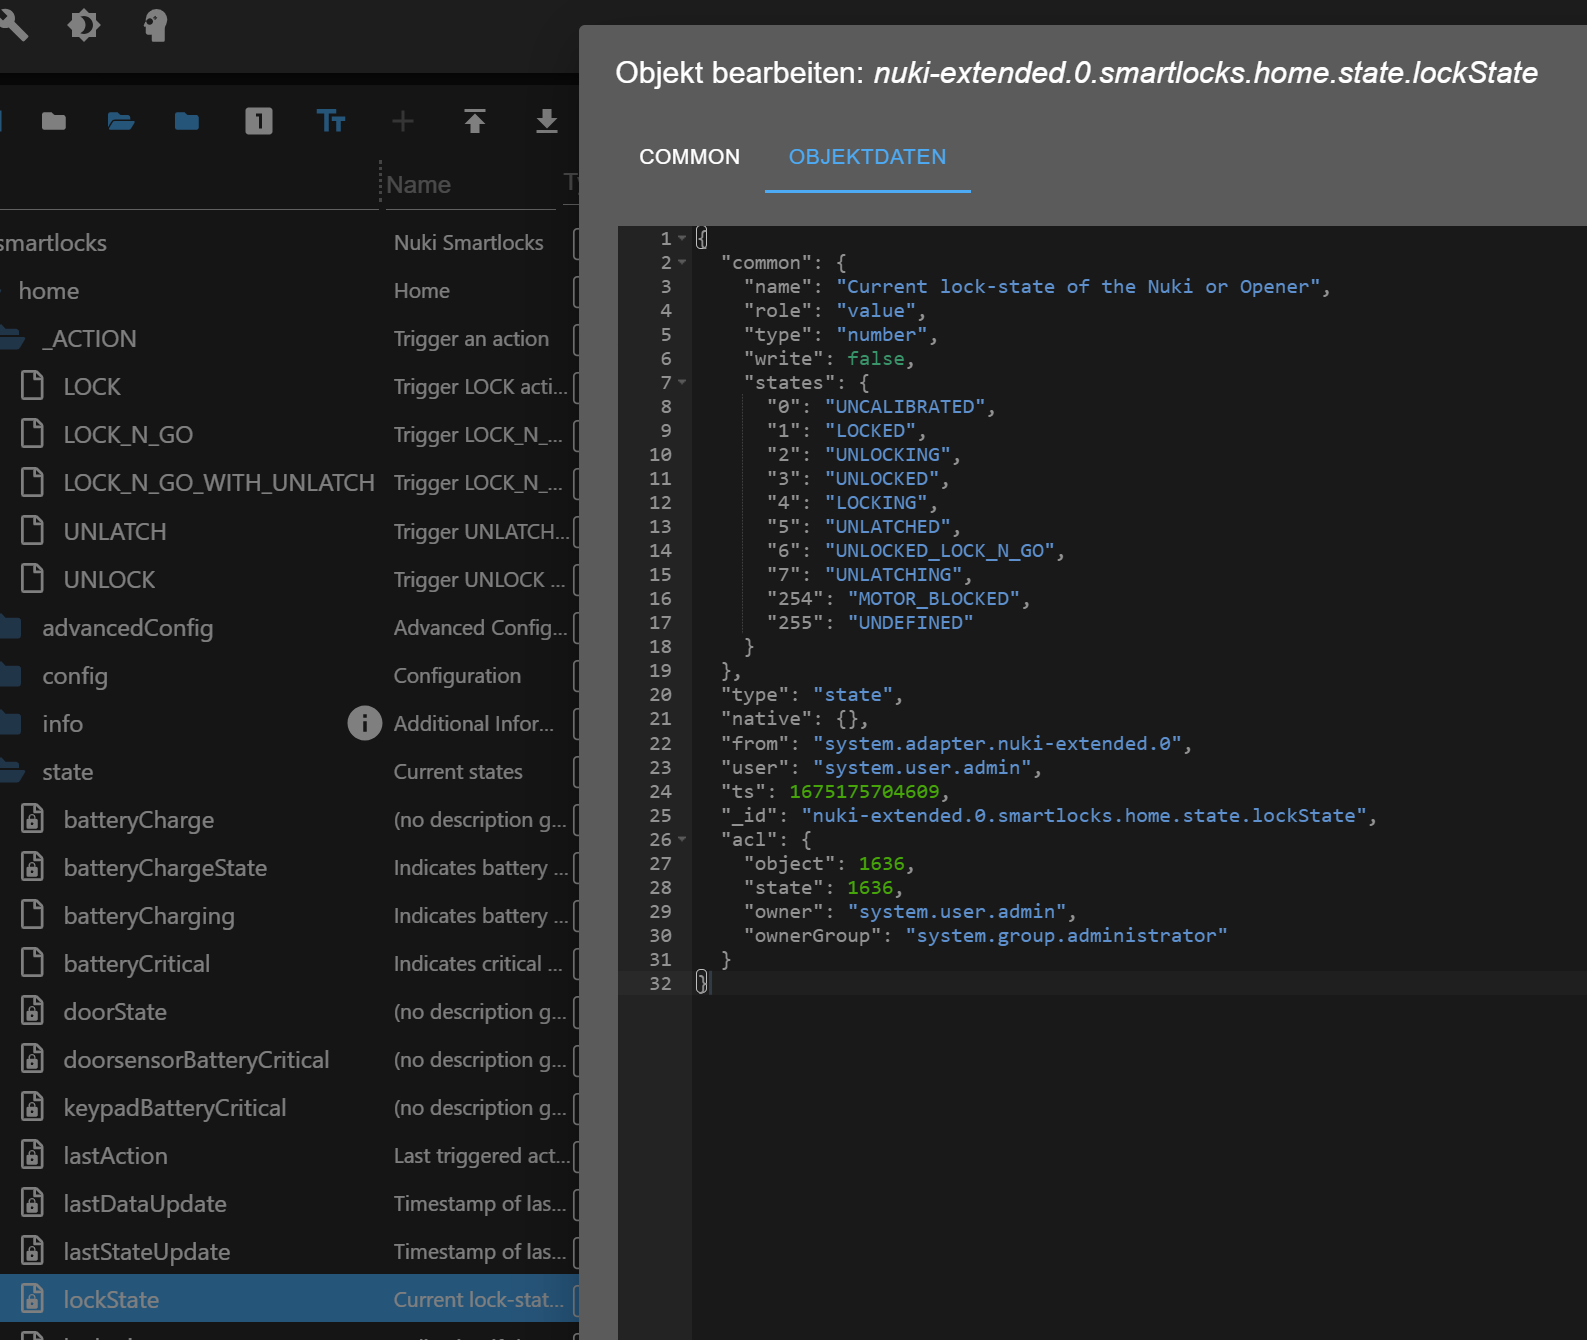The height and width of the screenshot is (1340, 1587).
Task: Click the 'Current states' name cell
Action: coord(458,771)
